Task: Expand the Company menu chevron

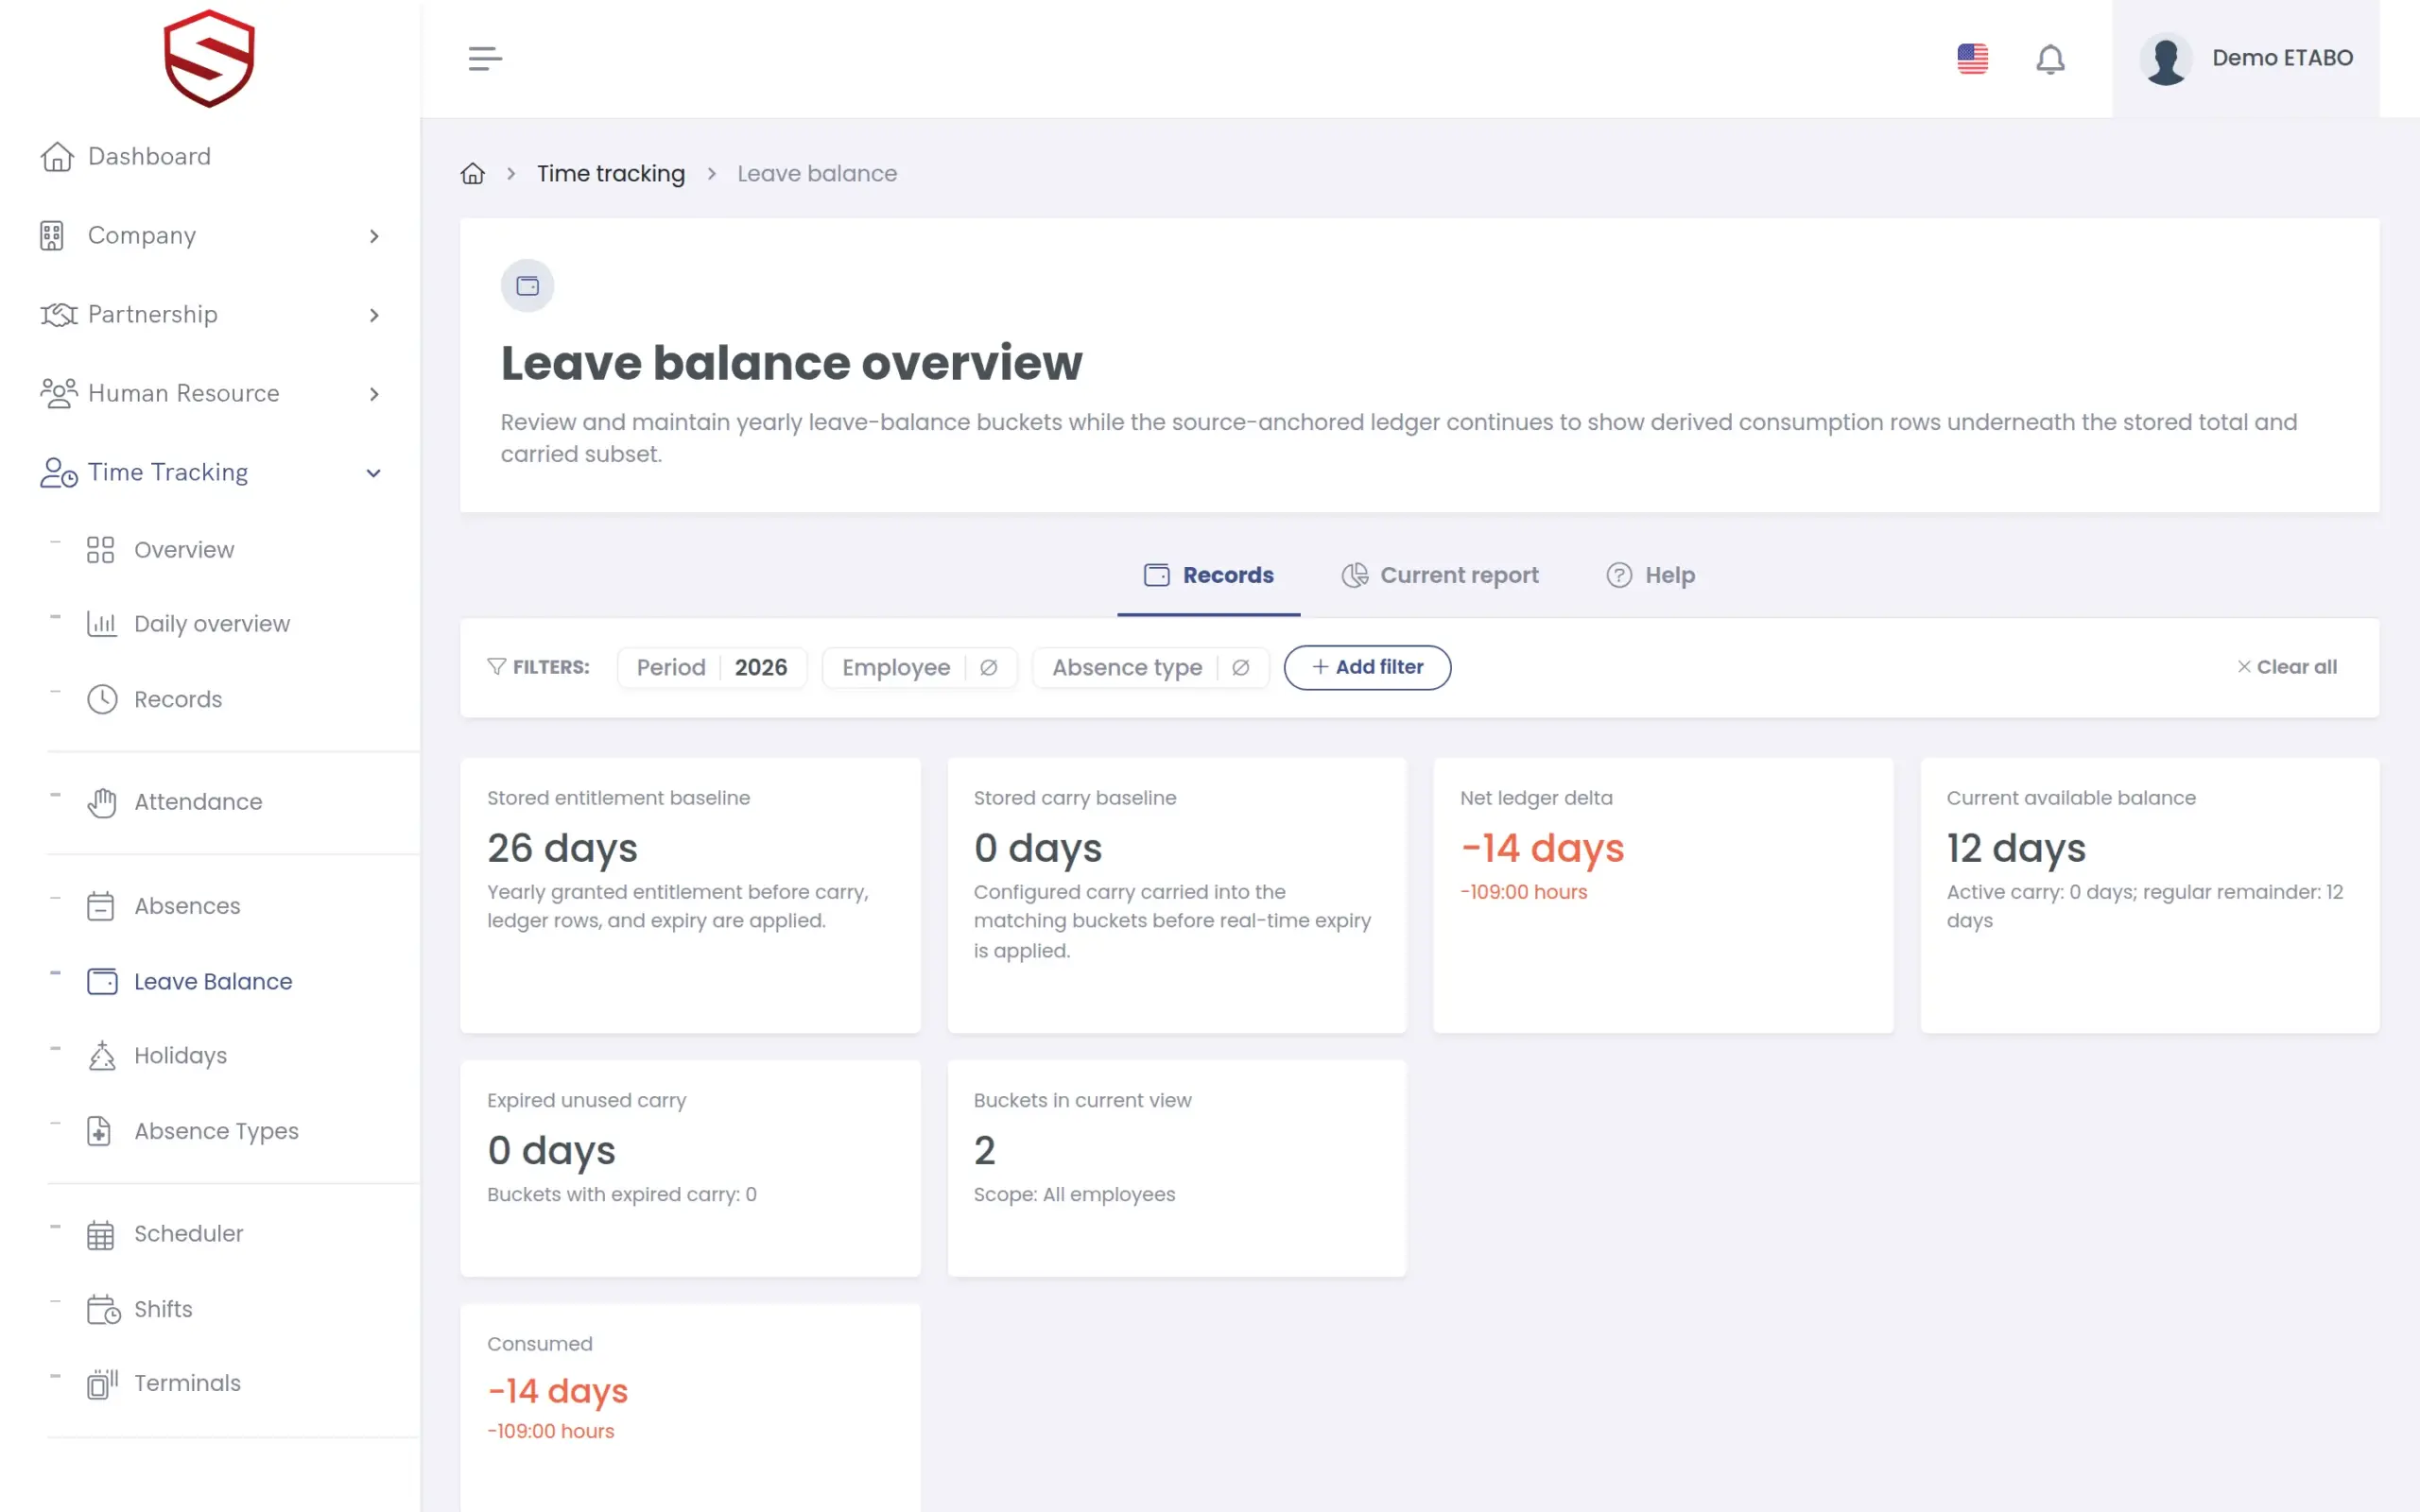Action: point(374,236)
